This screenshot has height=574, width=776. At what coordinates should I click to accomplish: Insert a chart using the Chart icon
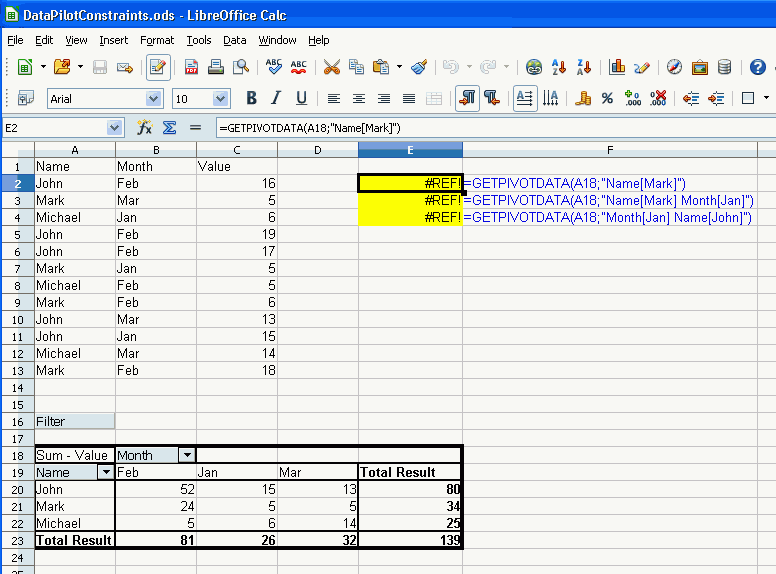coord(617,67)
